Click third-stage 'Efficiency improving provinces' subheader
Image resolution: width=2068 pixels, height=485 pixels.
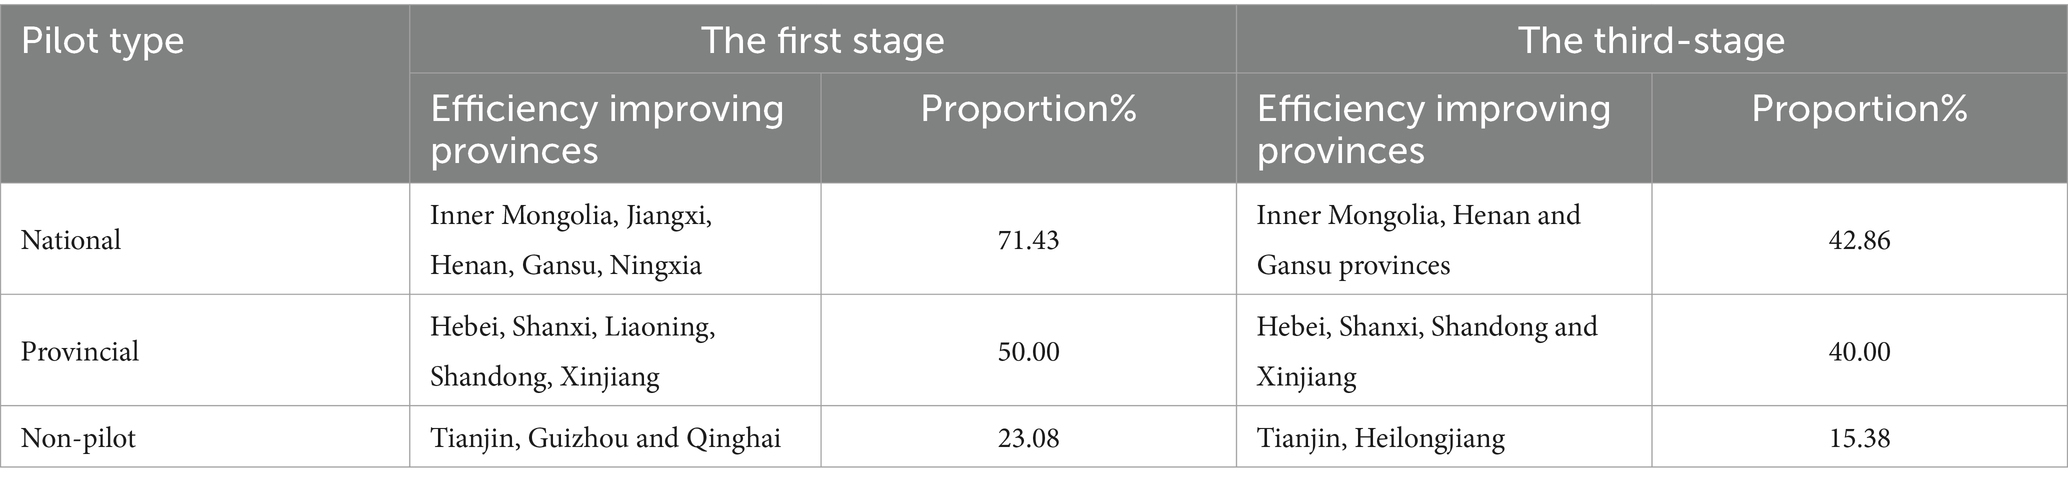(x=1434, y=129)
